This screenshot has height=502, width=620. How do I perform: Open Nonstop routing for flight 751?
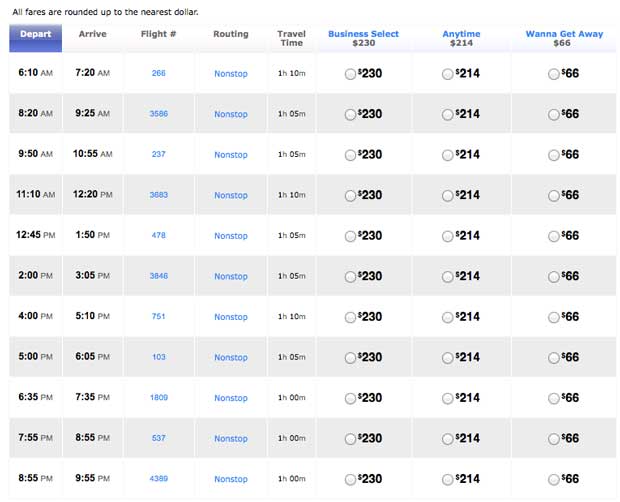tap(230, 317)
